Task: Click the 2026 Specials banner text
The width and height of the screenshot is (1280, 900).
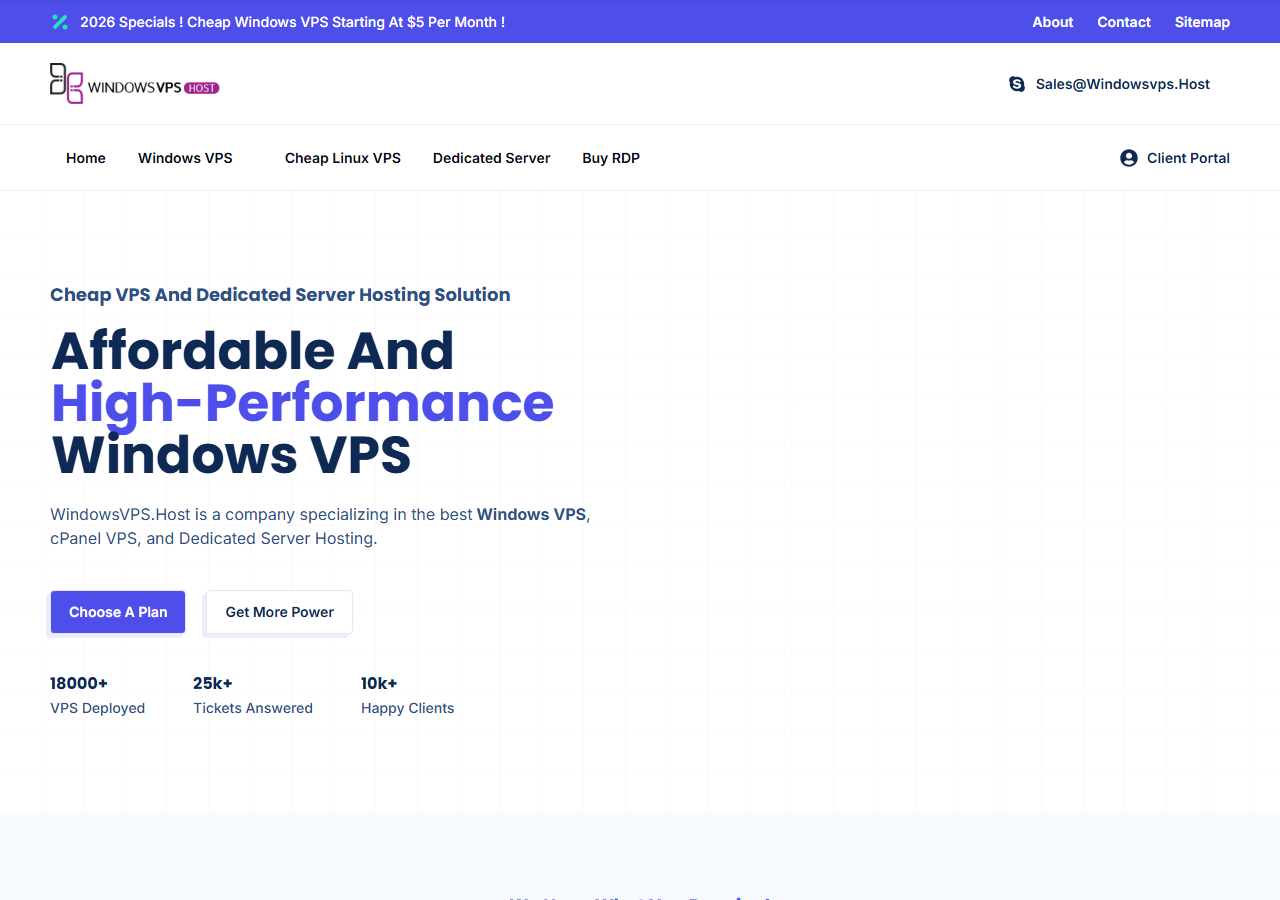Action: point(292,22)
